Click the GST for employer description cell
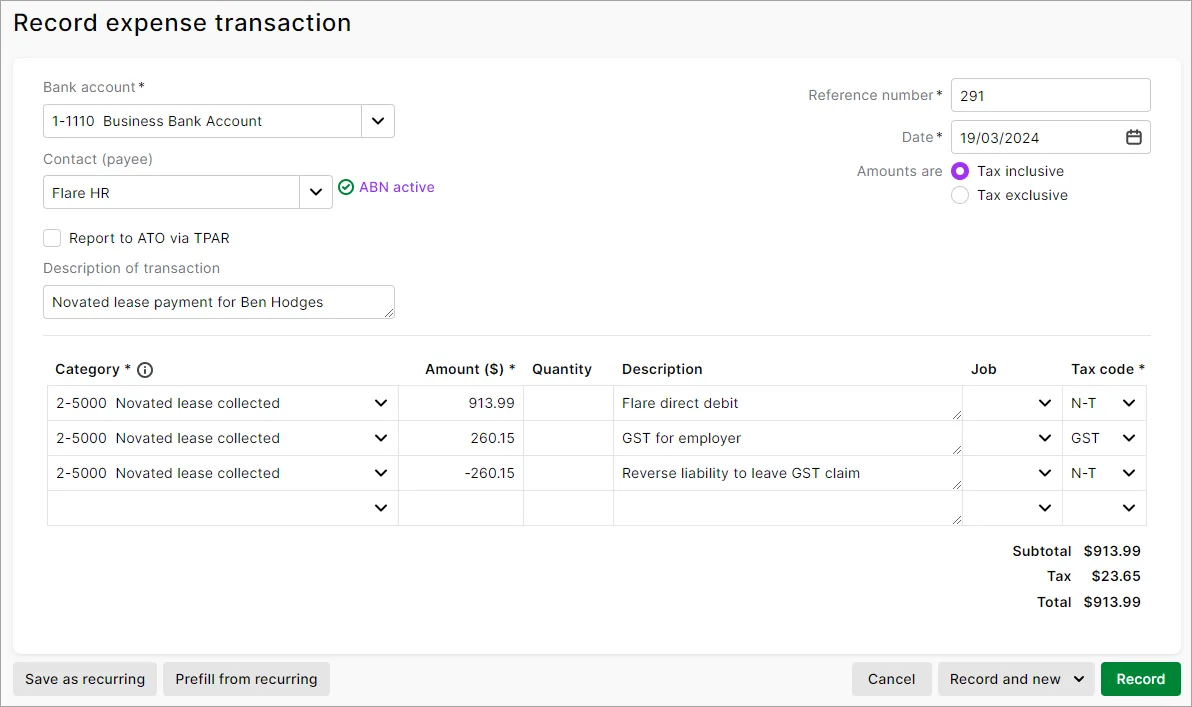This screenshot has height=707, width=1192. tap(788, 438)
